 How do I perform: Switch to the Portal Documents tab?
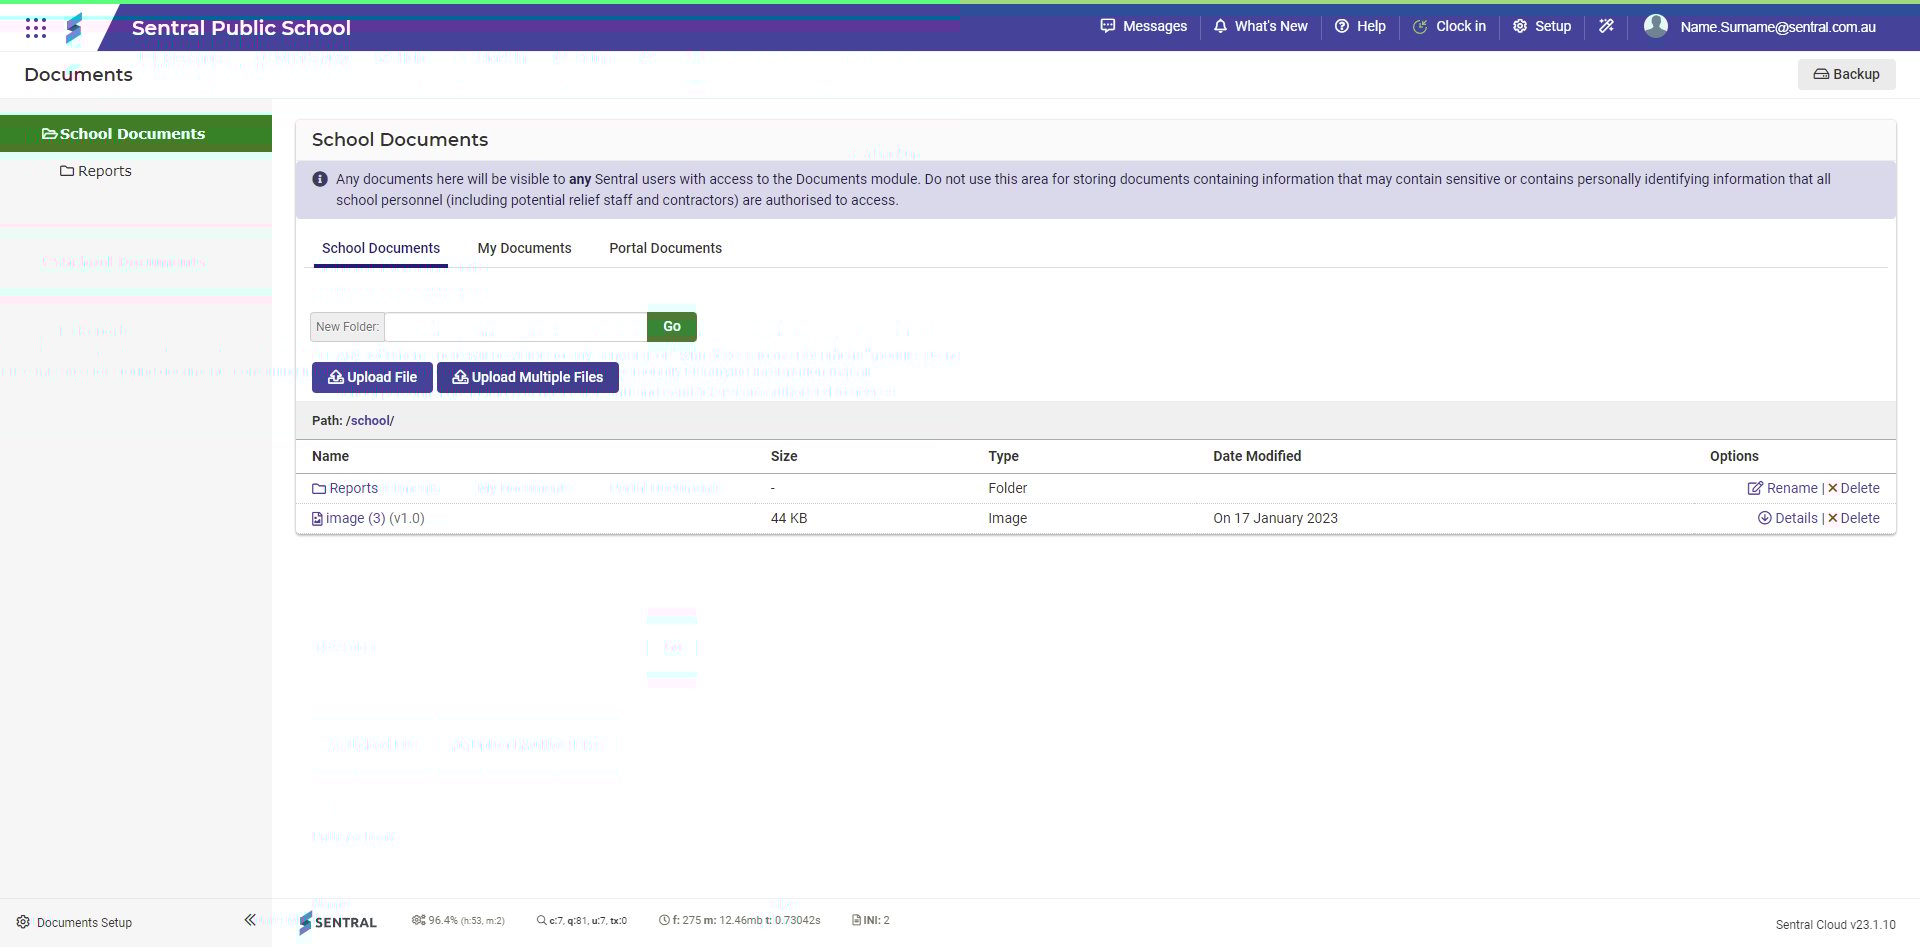(x=665, y=248)
